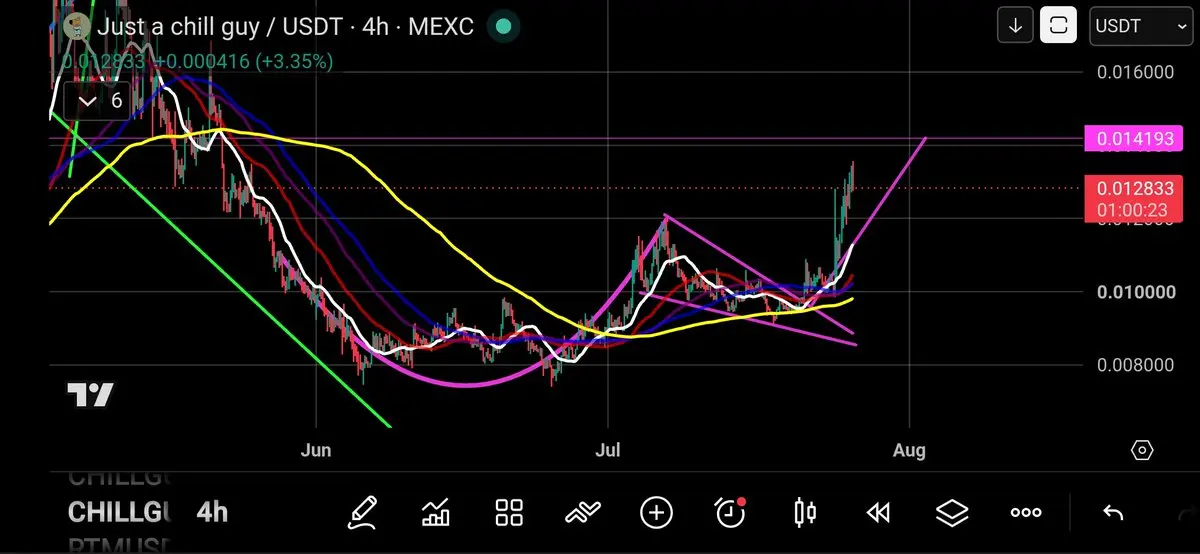Open the Just a chill guy / USDT symbol title

[284, 26]
